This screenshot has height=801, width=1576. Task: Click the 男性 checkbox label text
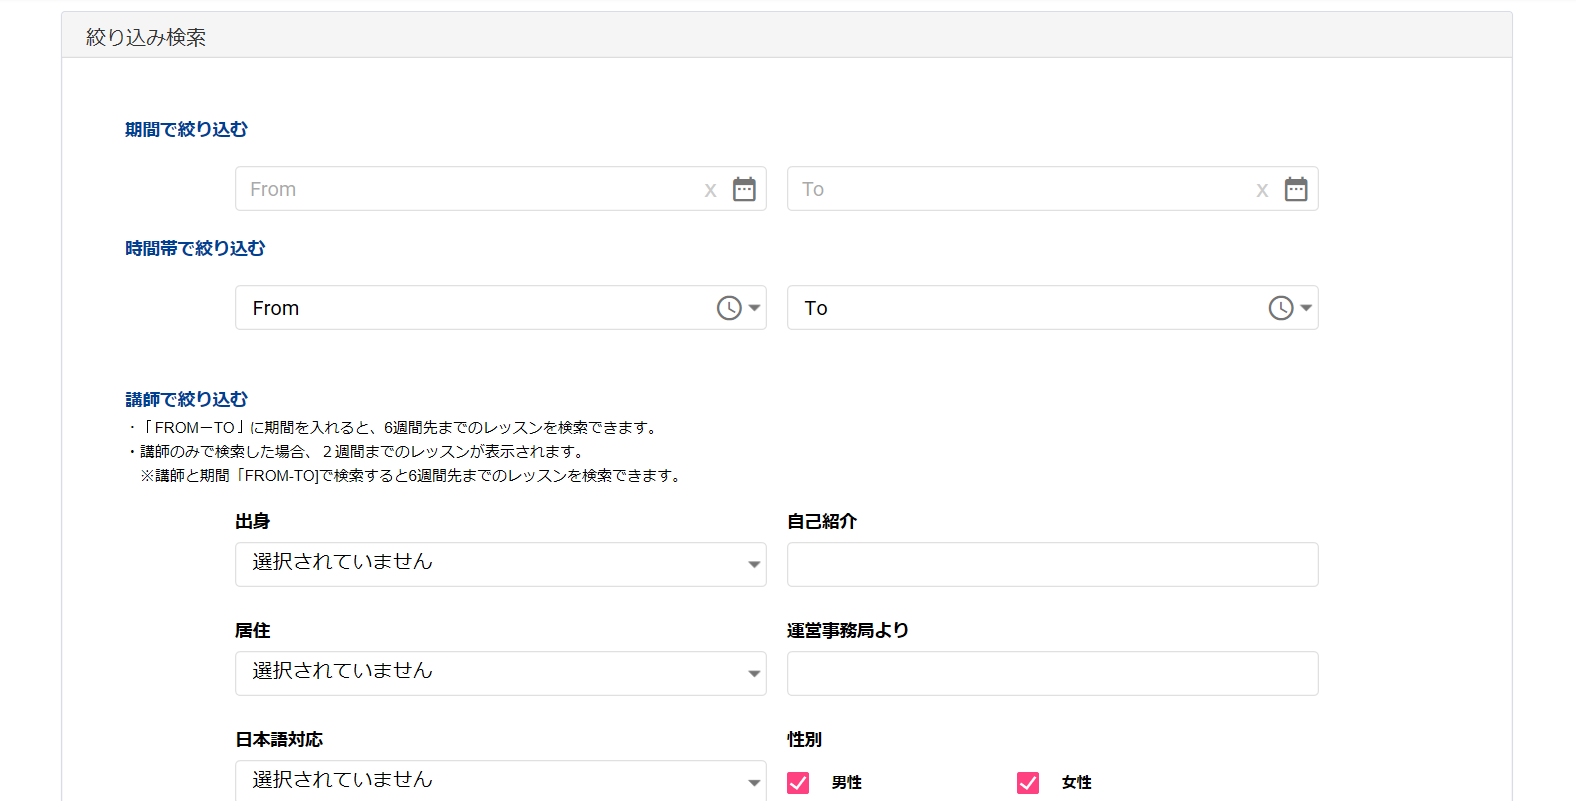[x=846, y=782]
